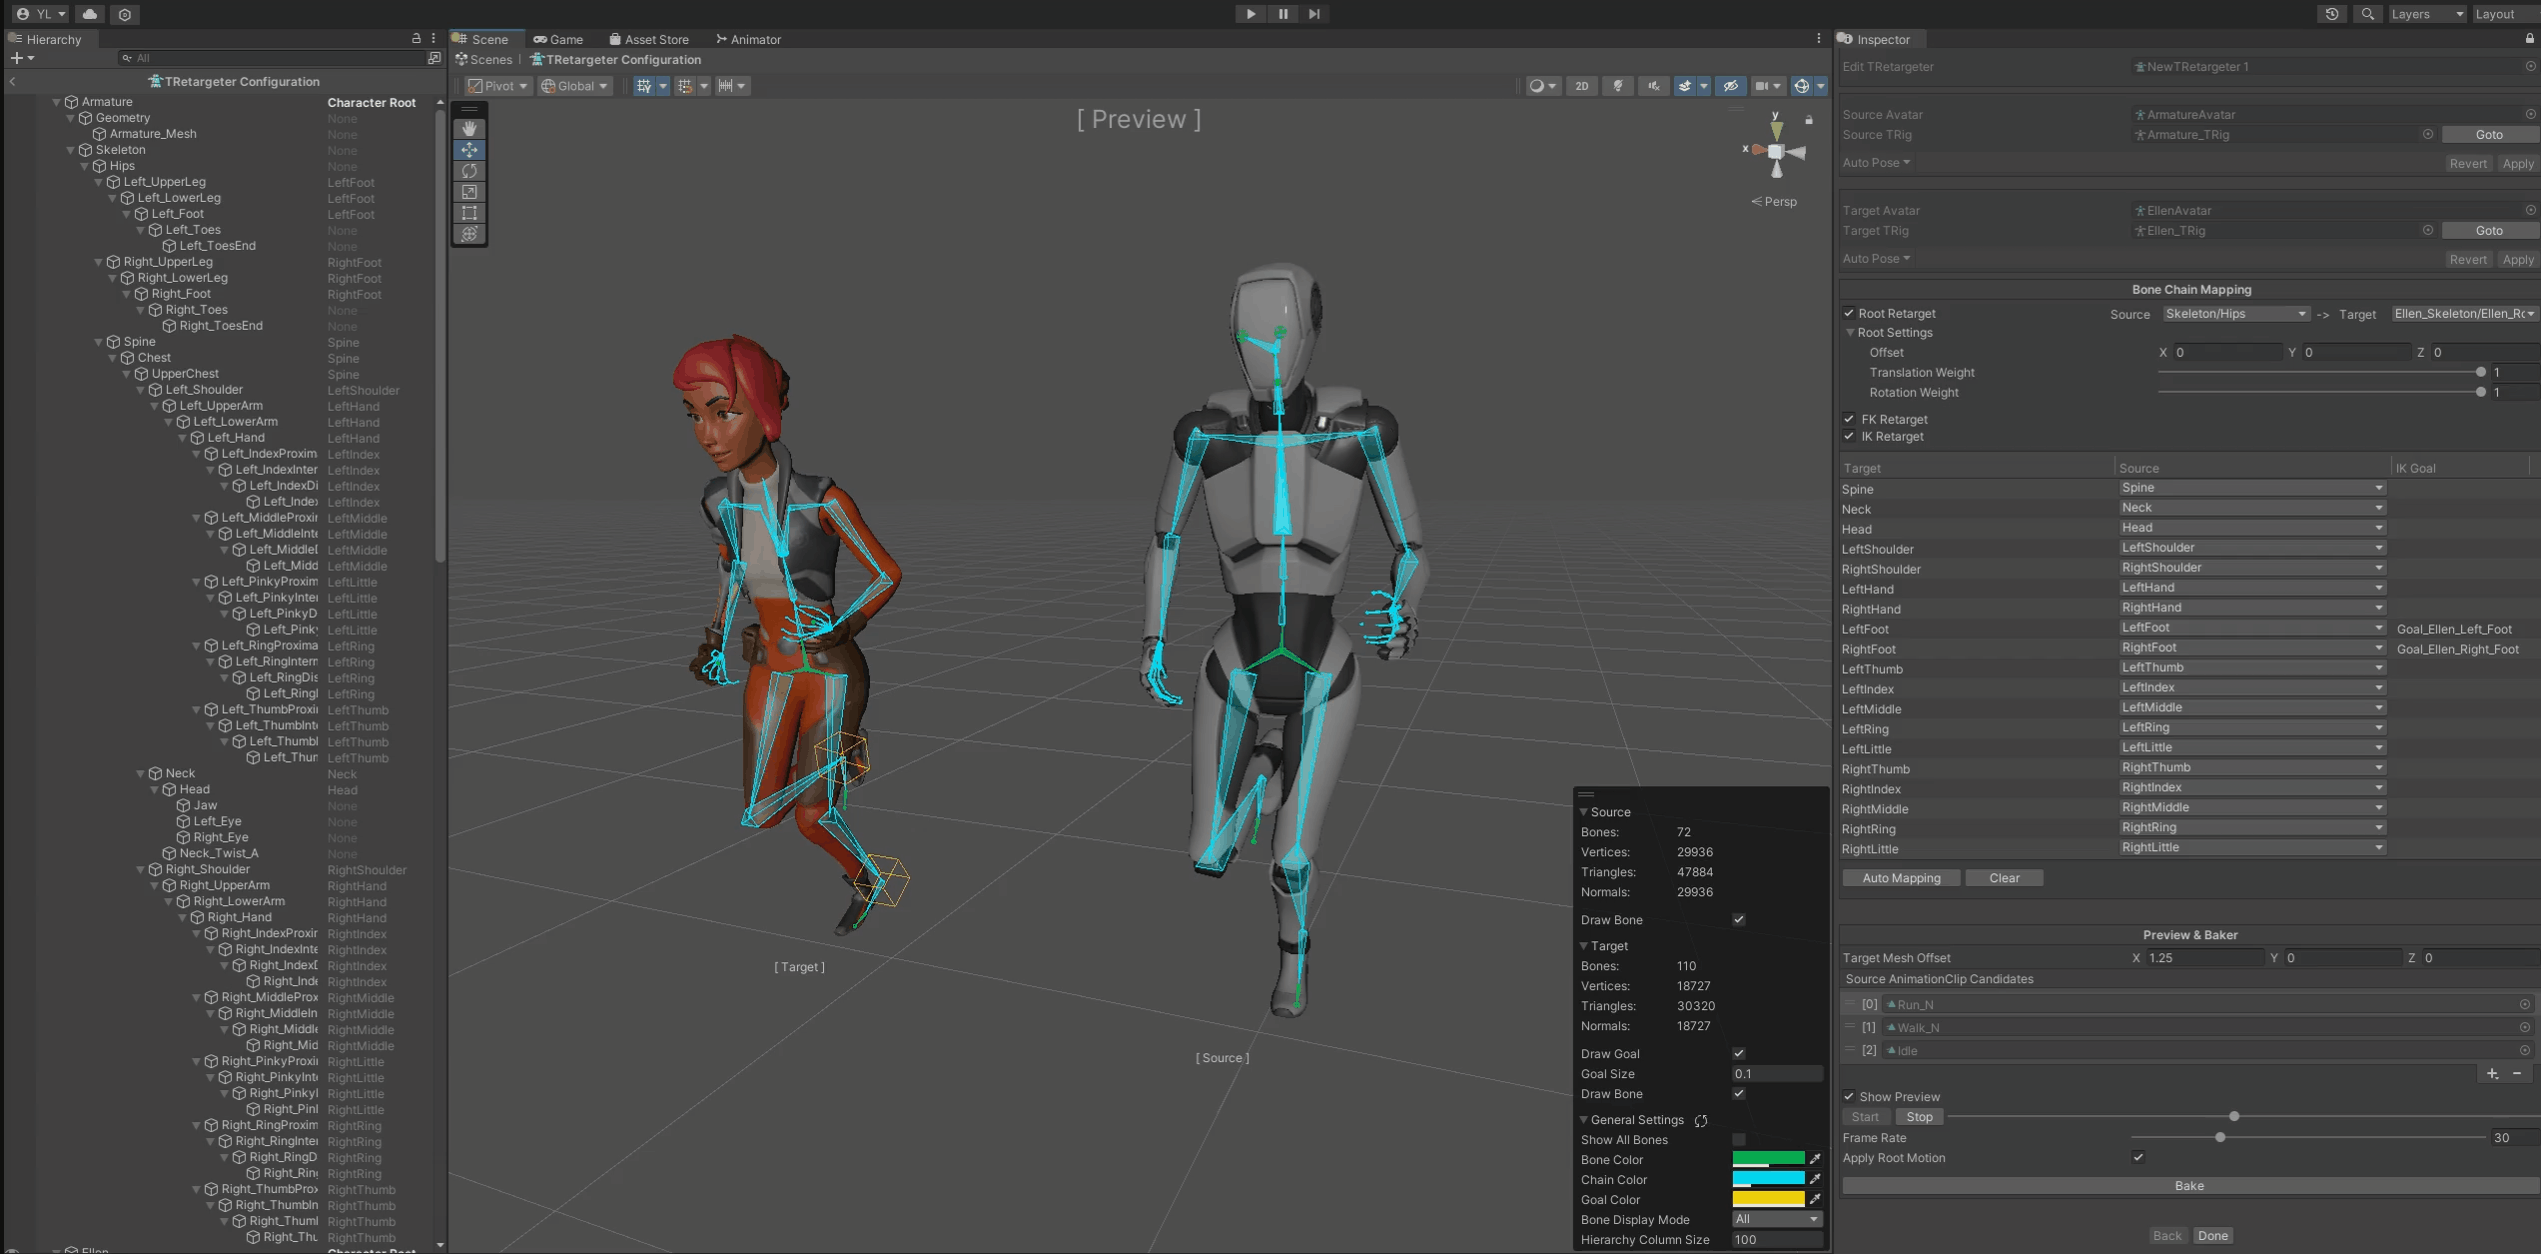Click the Goal Color yellow swatch
The height and width of the screenshot is (1254, 2541).
click(x=1767, y=1199)
